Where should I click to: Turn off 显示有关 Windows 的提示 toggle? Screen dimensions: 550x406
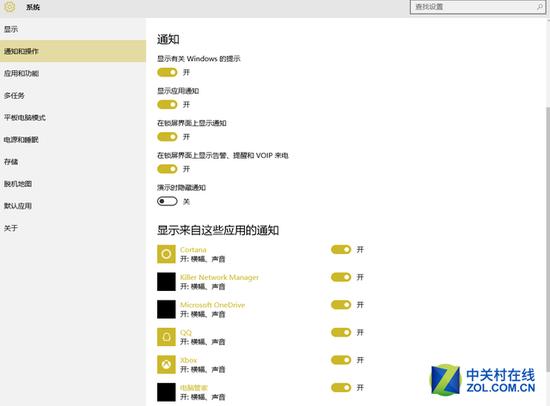coord(167,72)
